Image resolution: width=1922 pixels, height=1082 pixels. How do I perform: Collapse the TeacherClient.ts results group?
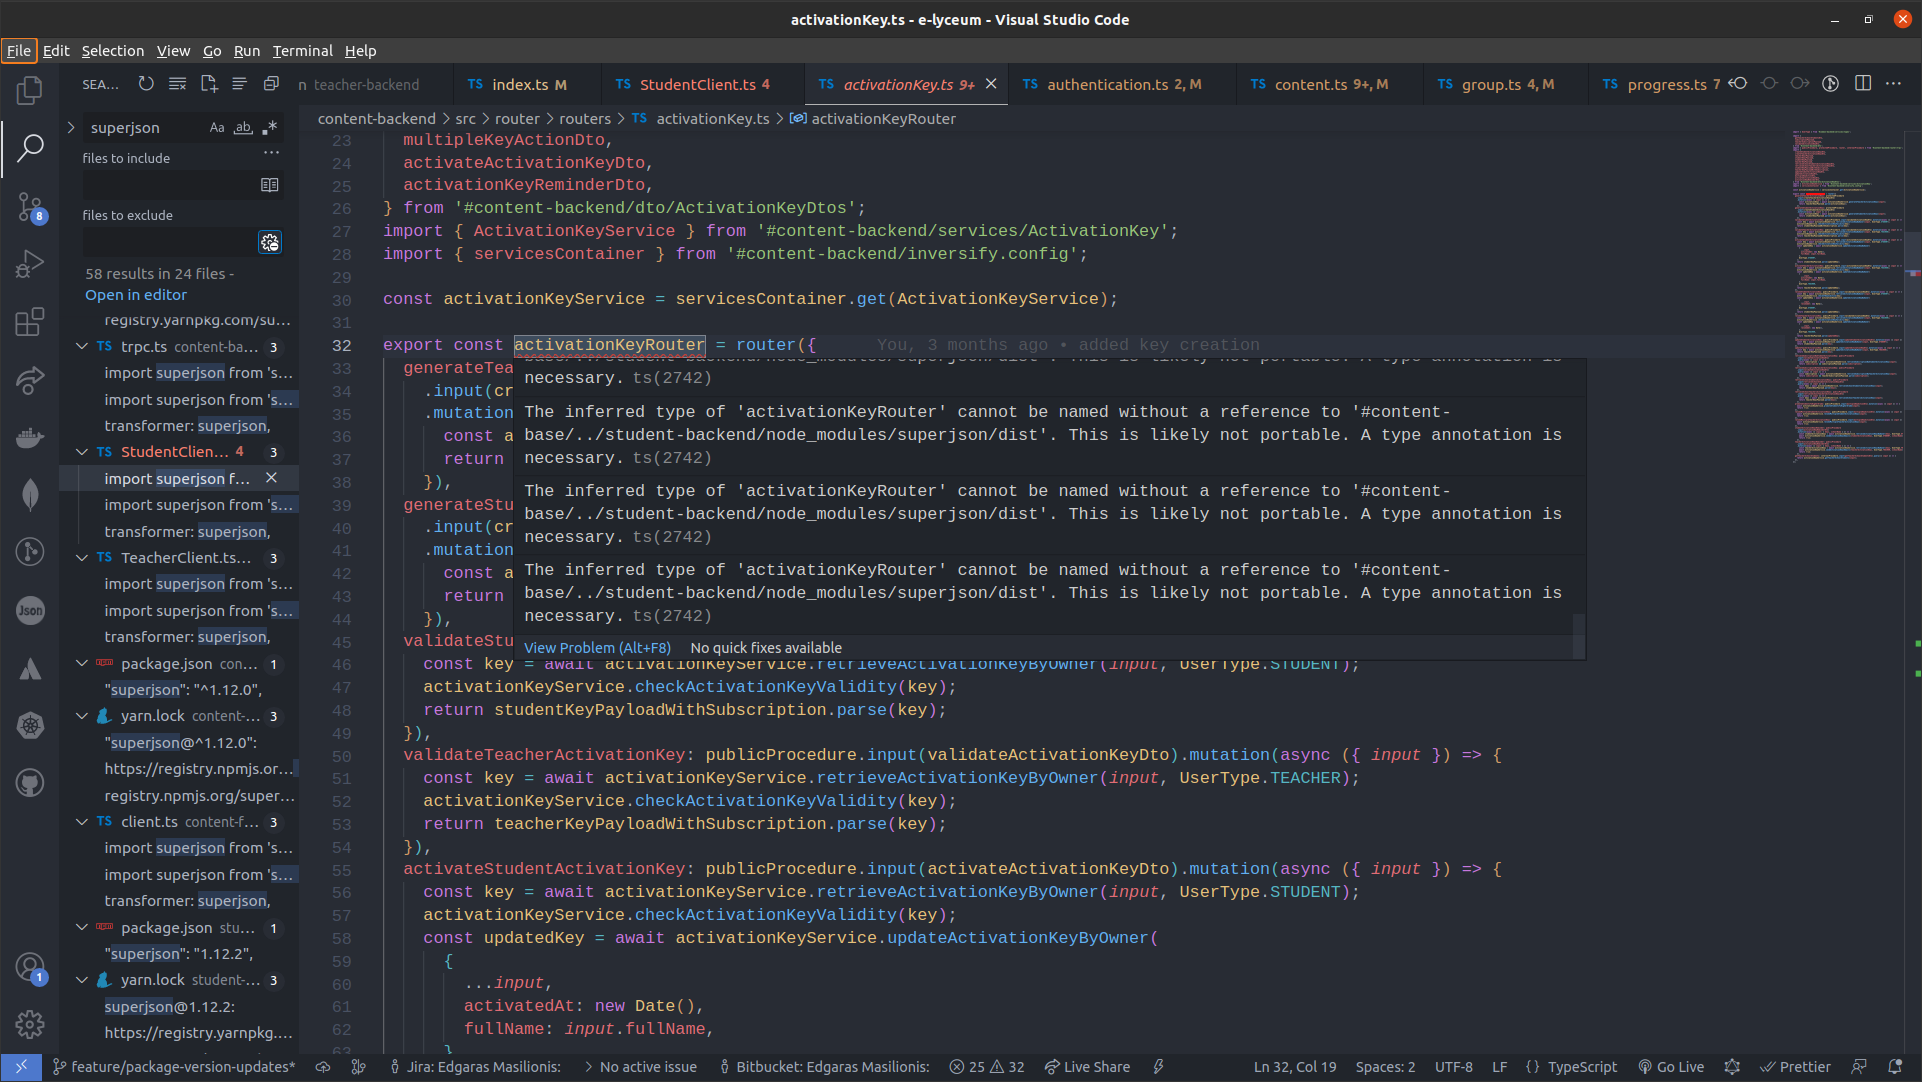click(82, 558)
